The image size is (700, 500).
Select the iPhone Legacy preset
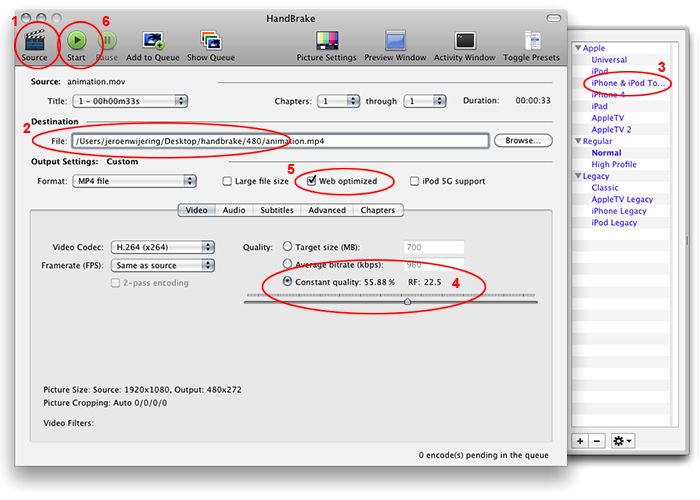[x=619, y=211]
